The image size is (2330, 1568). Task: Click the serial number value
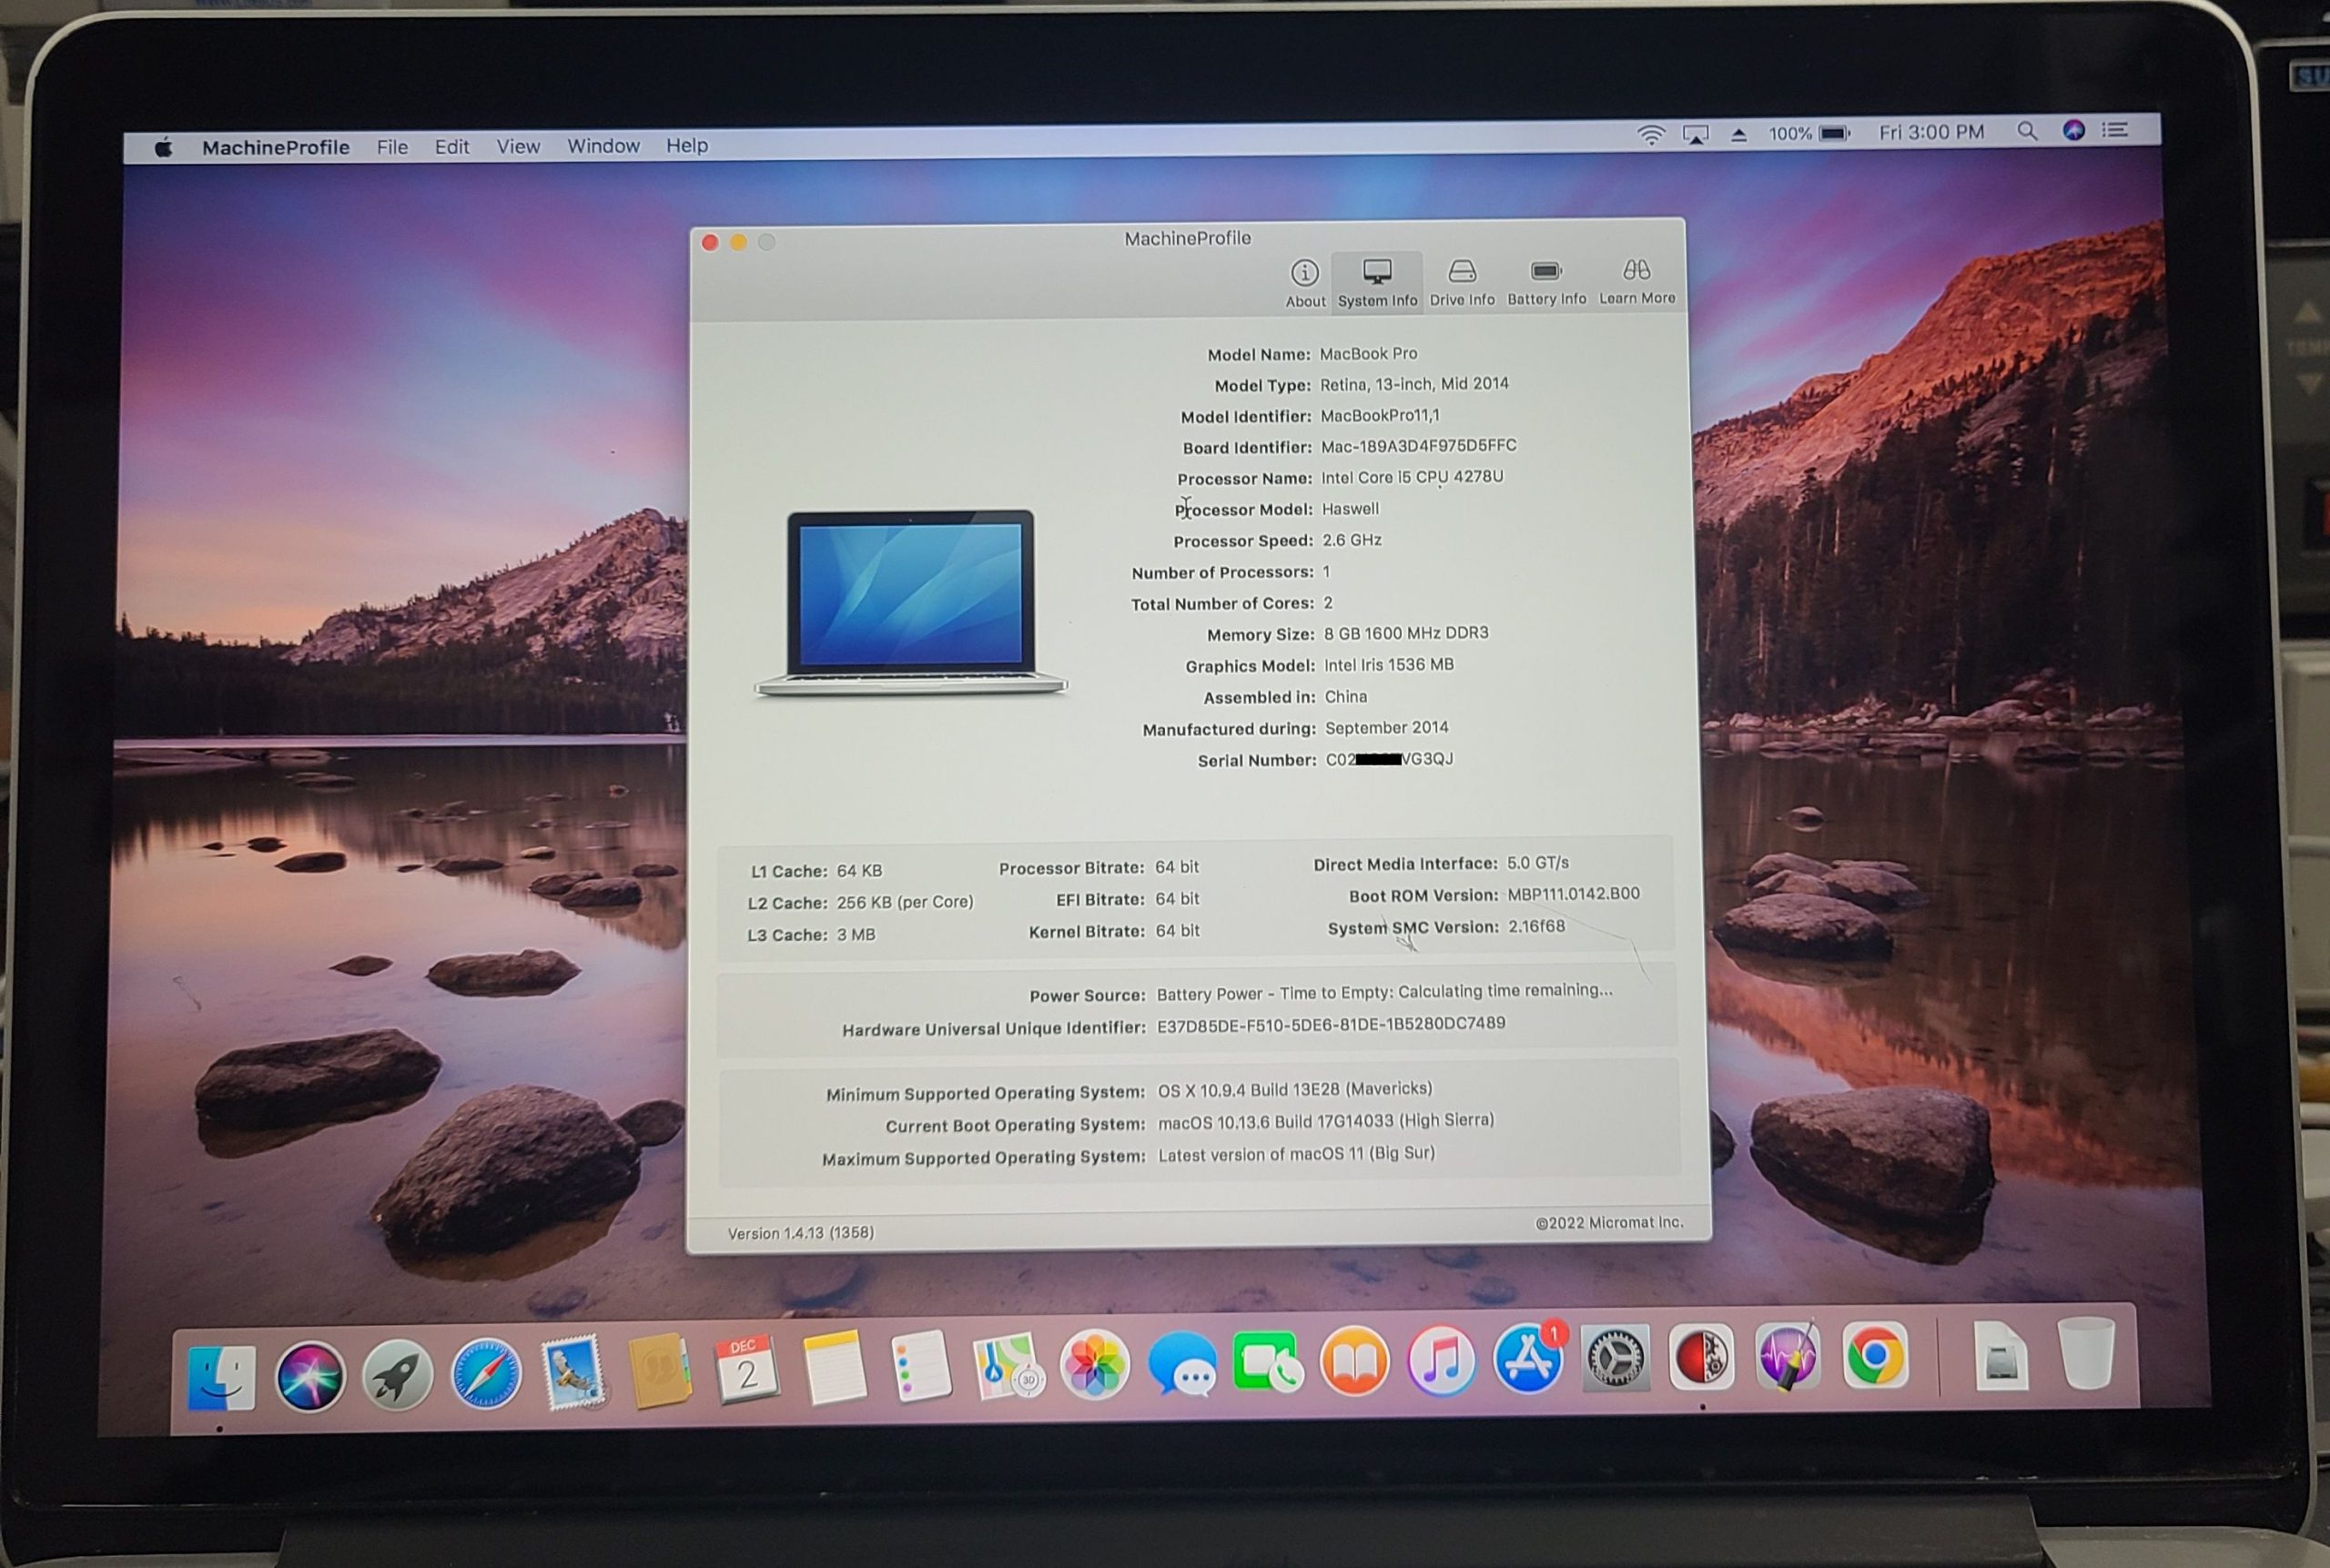(x=1389, y=760)
